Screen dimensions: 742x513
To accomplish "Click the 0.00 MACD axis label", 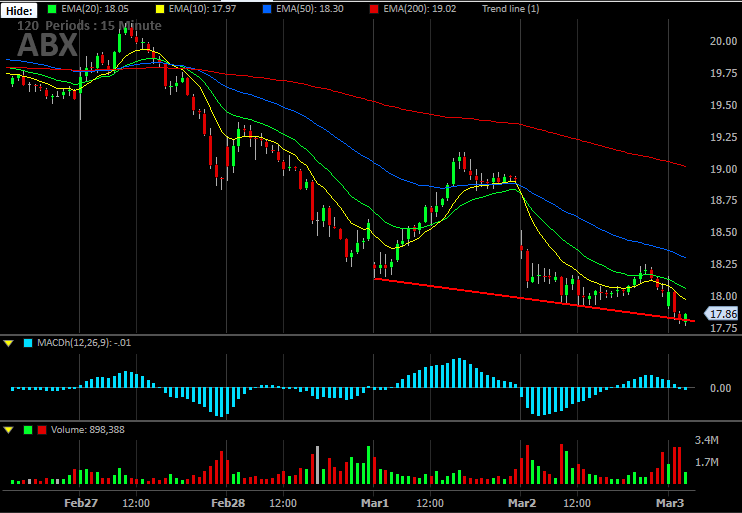I will 721,389.
